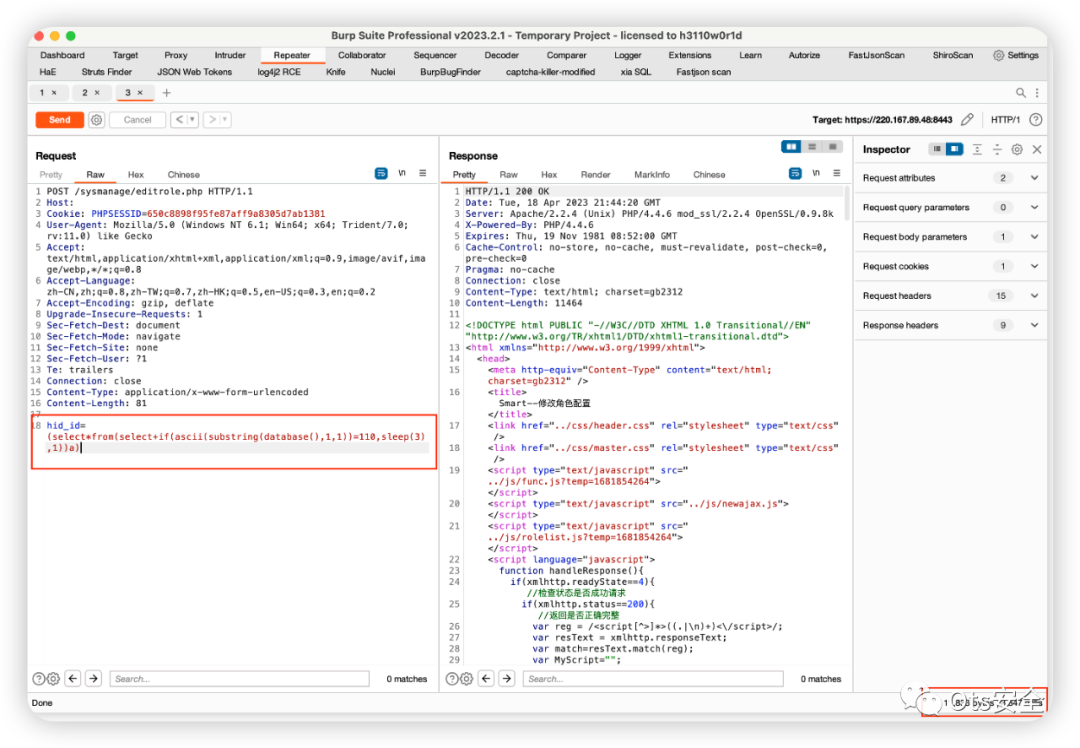
Task: Expand Request body parameters section
Action: point(951,237)
